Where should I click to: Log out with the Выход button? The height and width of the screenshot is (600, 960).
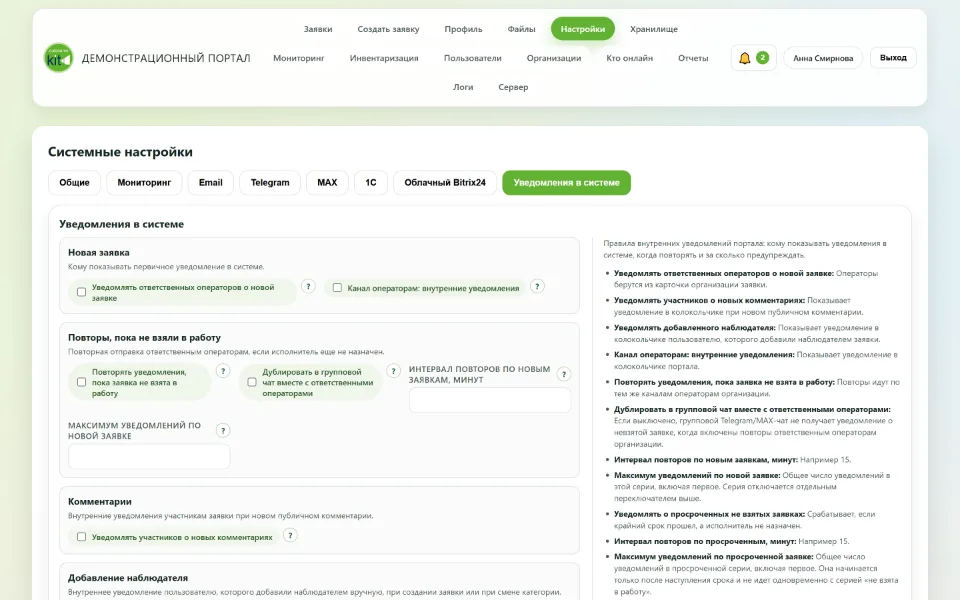(893, 58)
